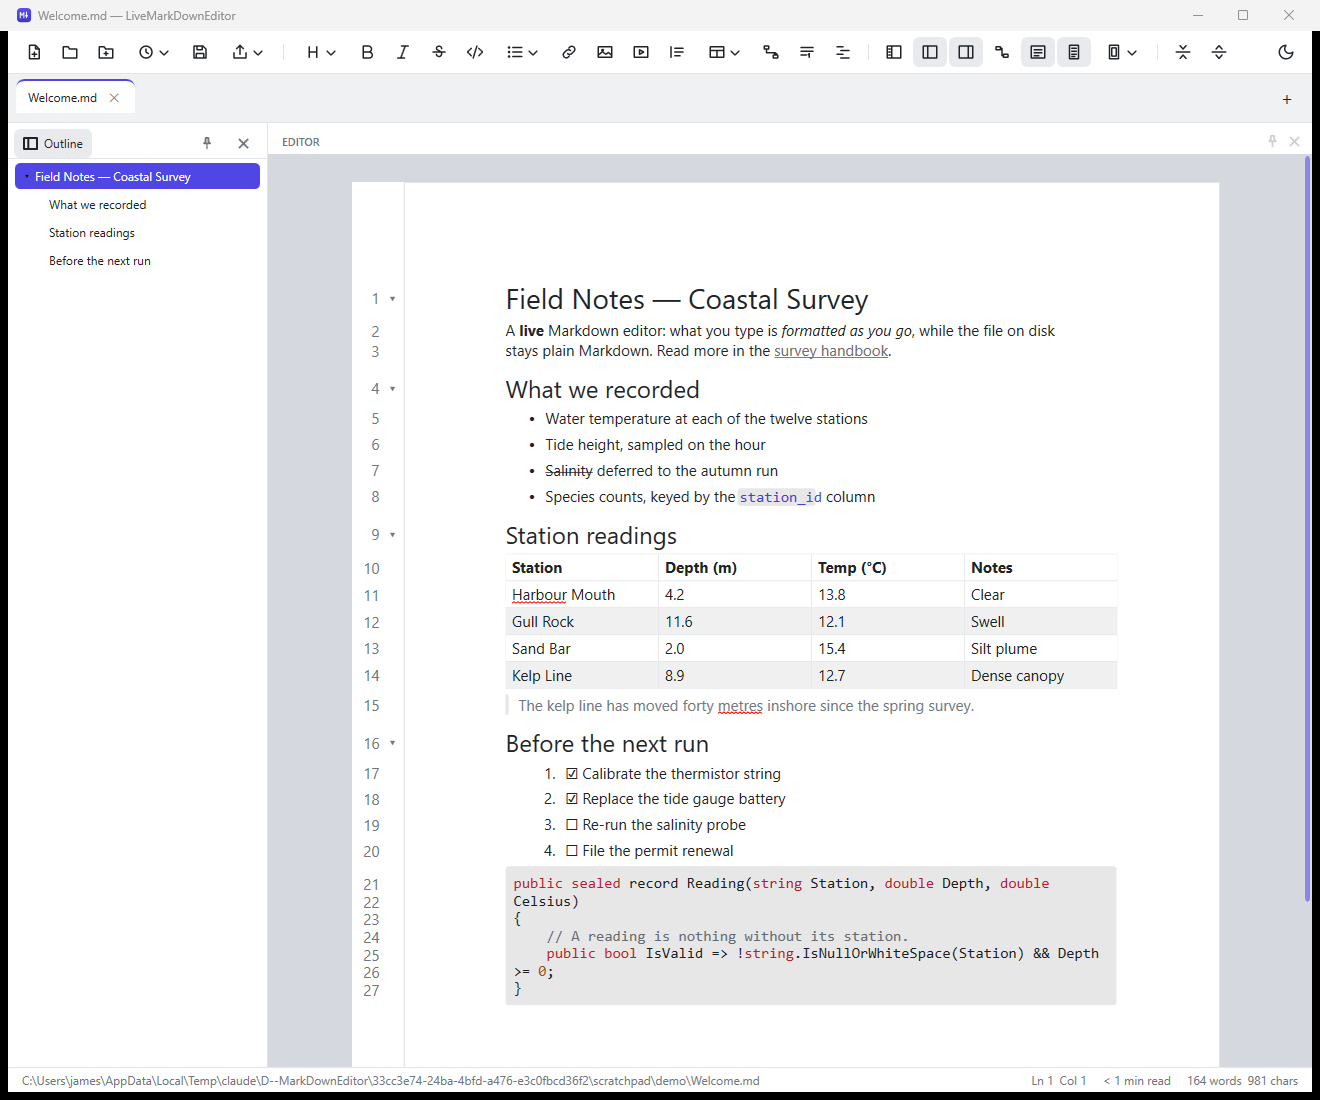Select the Outline panel tab

[x=53, y=143]
